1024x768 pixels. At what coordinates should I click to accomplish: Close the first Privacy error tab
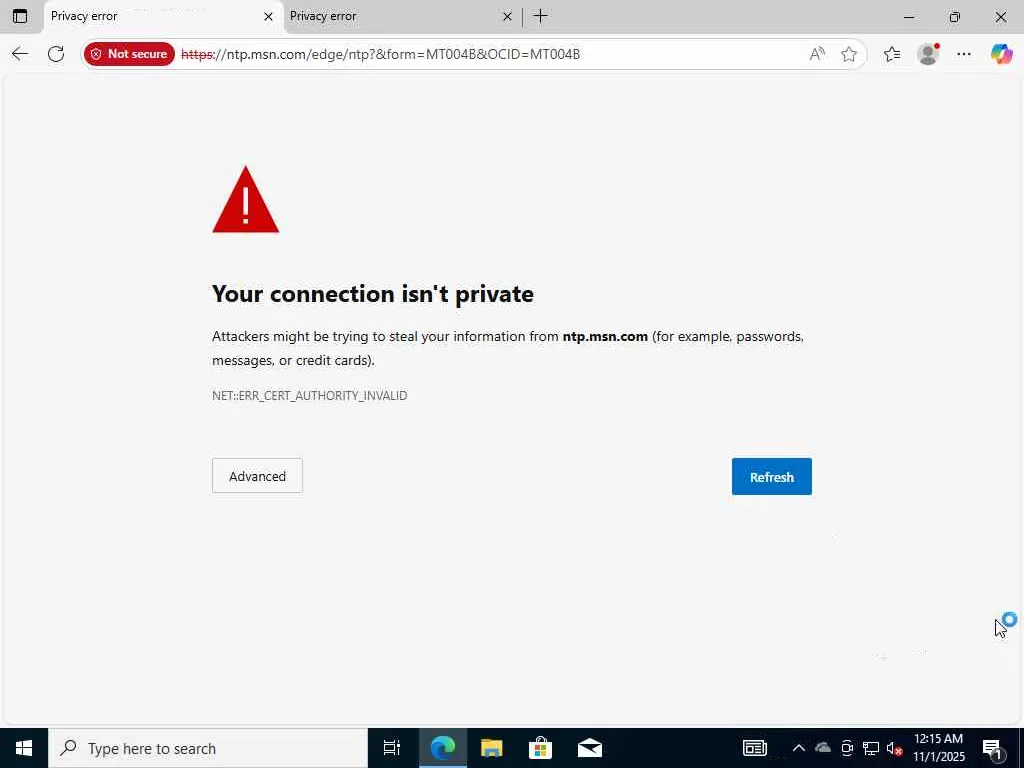pos(268,17)
